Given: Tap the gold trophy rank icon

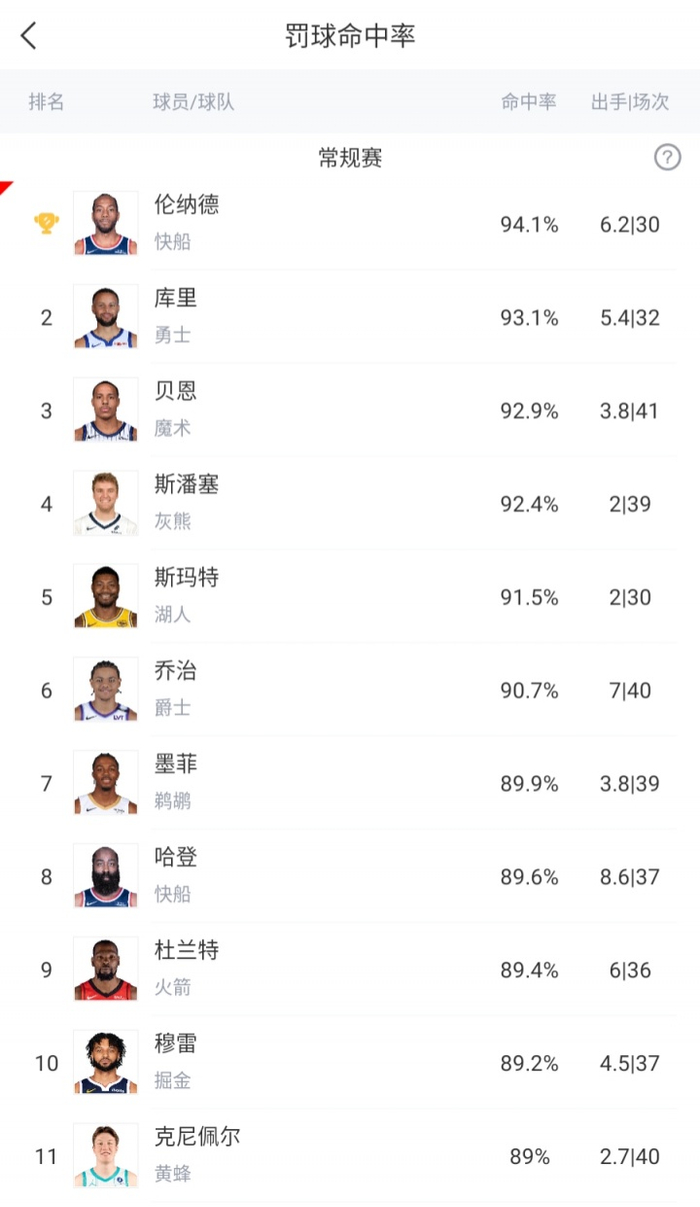Looking at the screenshot, I should coord(46,223).
